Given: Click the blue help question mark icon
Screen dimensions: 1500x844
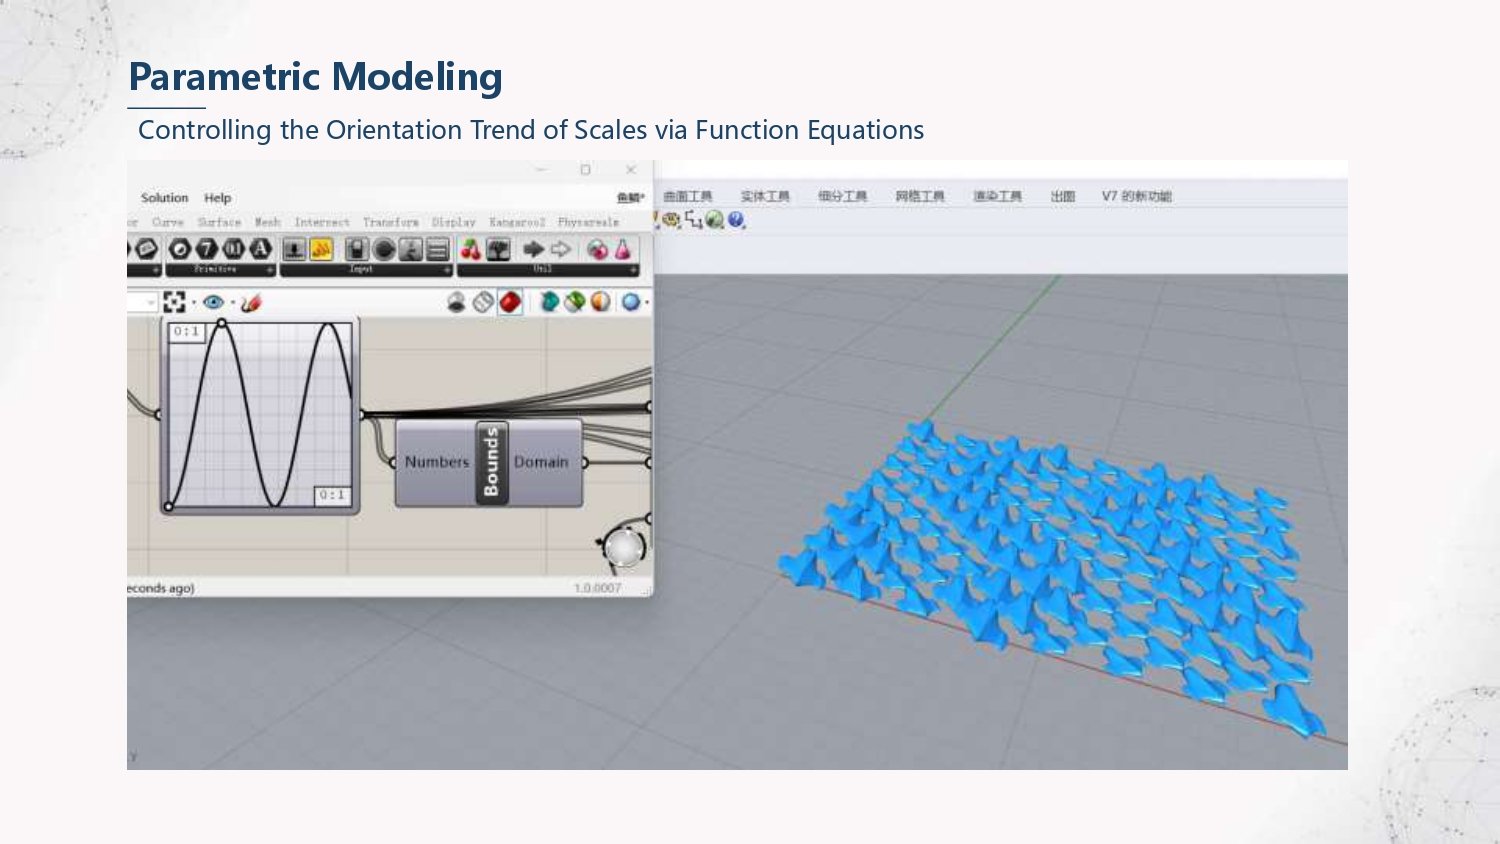Looking at the screenshot, I should tap(737, 220).
